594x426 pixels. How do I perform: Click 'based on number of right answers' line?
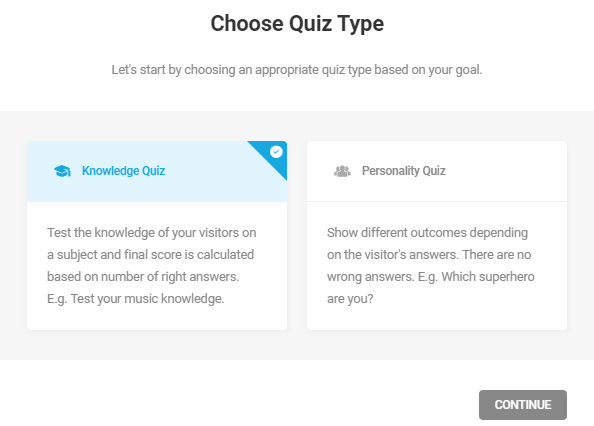143,277
